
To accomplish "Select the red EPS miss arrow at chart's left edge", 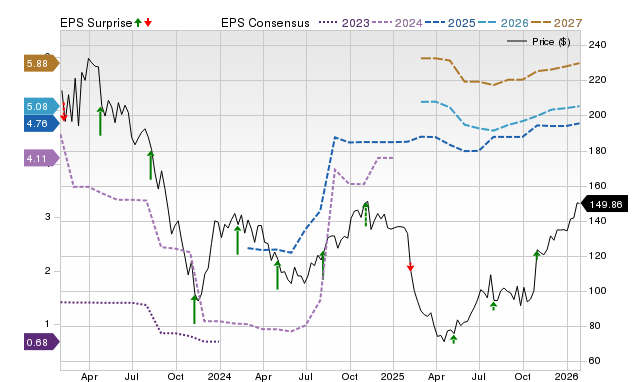I will click(x=63, y=112).
